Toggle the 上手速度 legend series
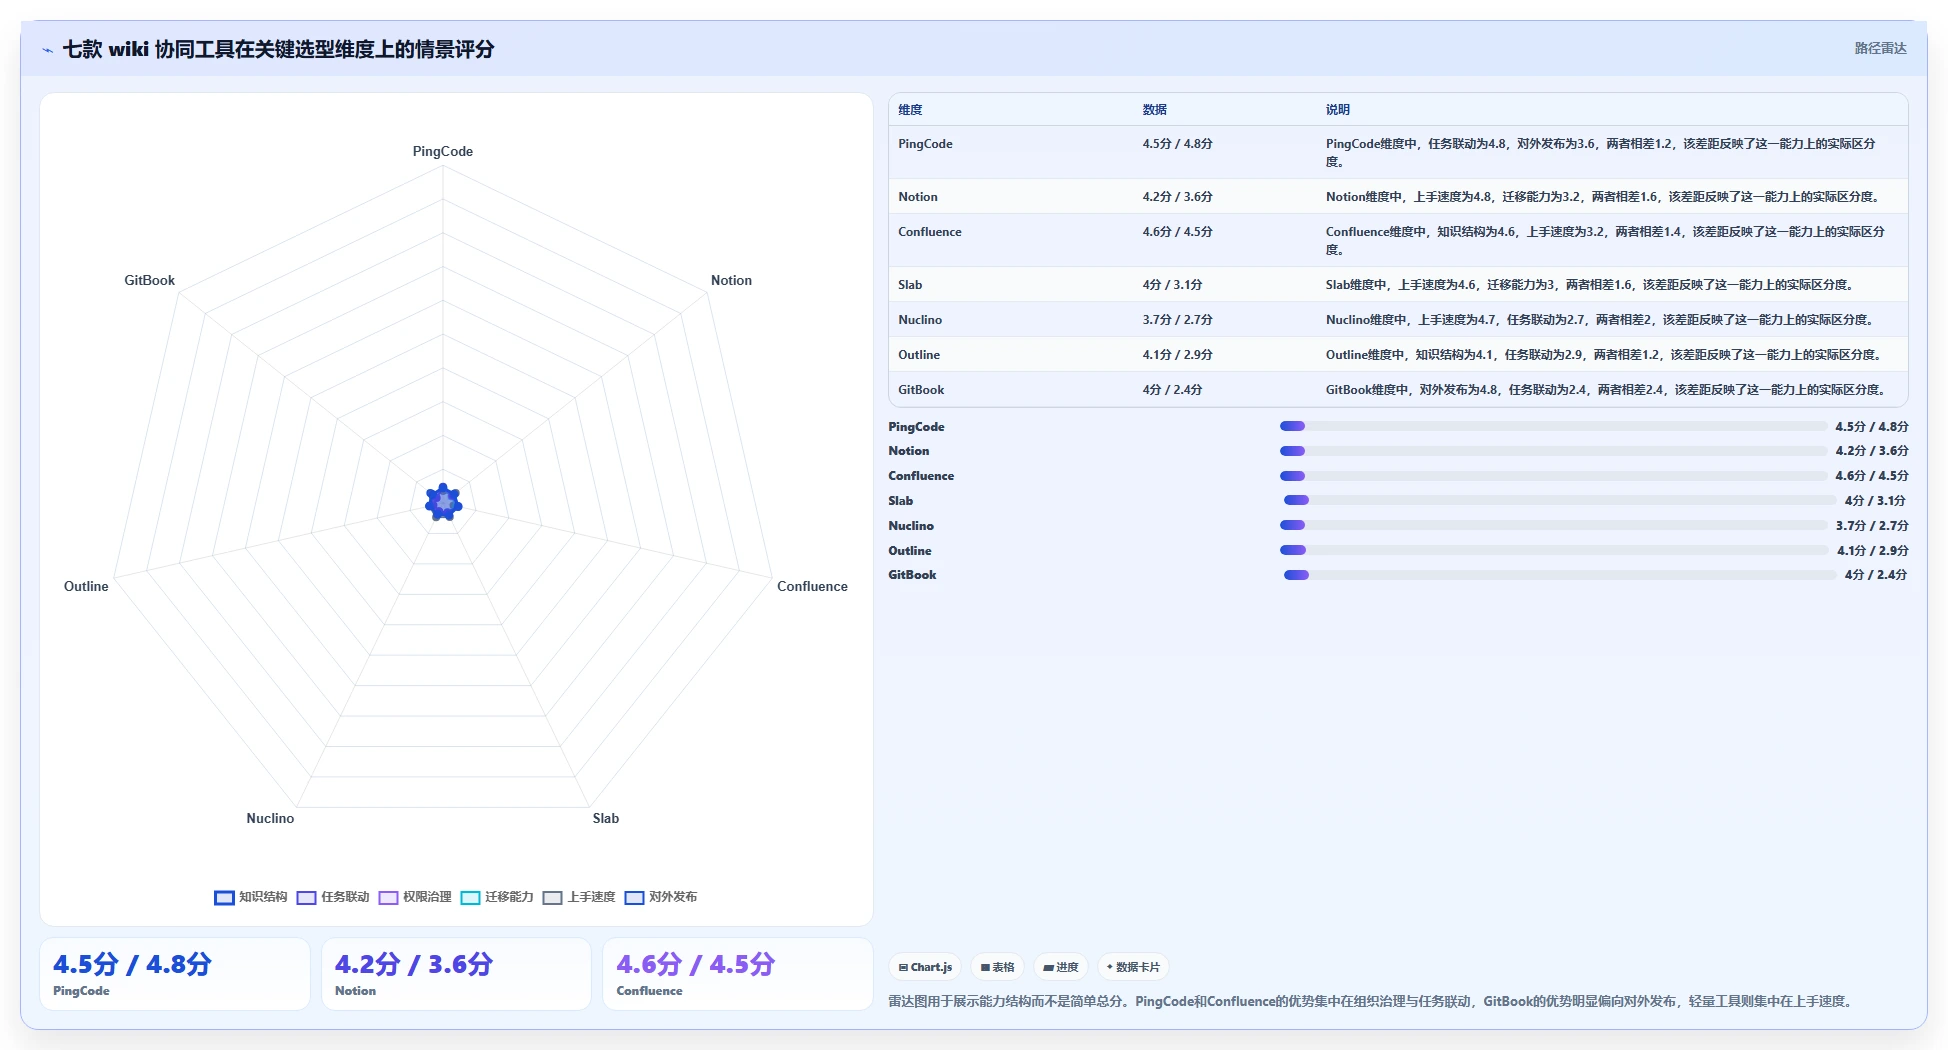 coord(579,897)
